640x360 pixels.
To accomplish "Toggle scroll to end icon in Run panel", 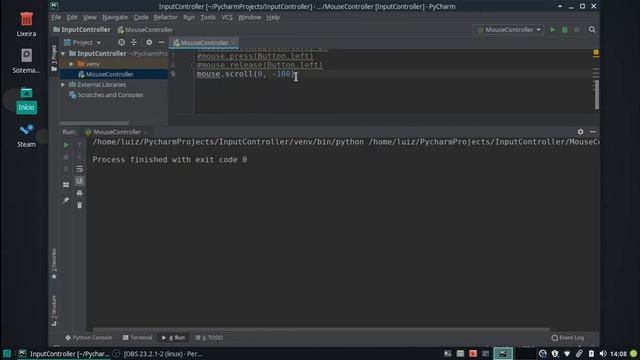I will click(x=80, y=181).
